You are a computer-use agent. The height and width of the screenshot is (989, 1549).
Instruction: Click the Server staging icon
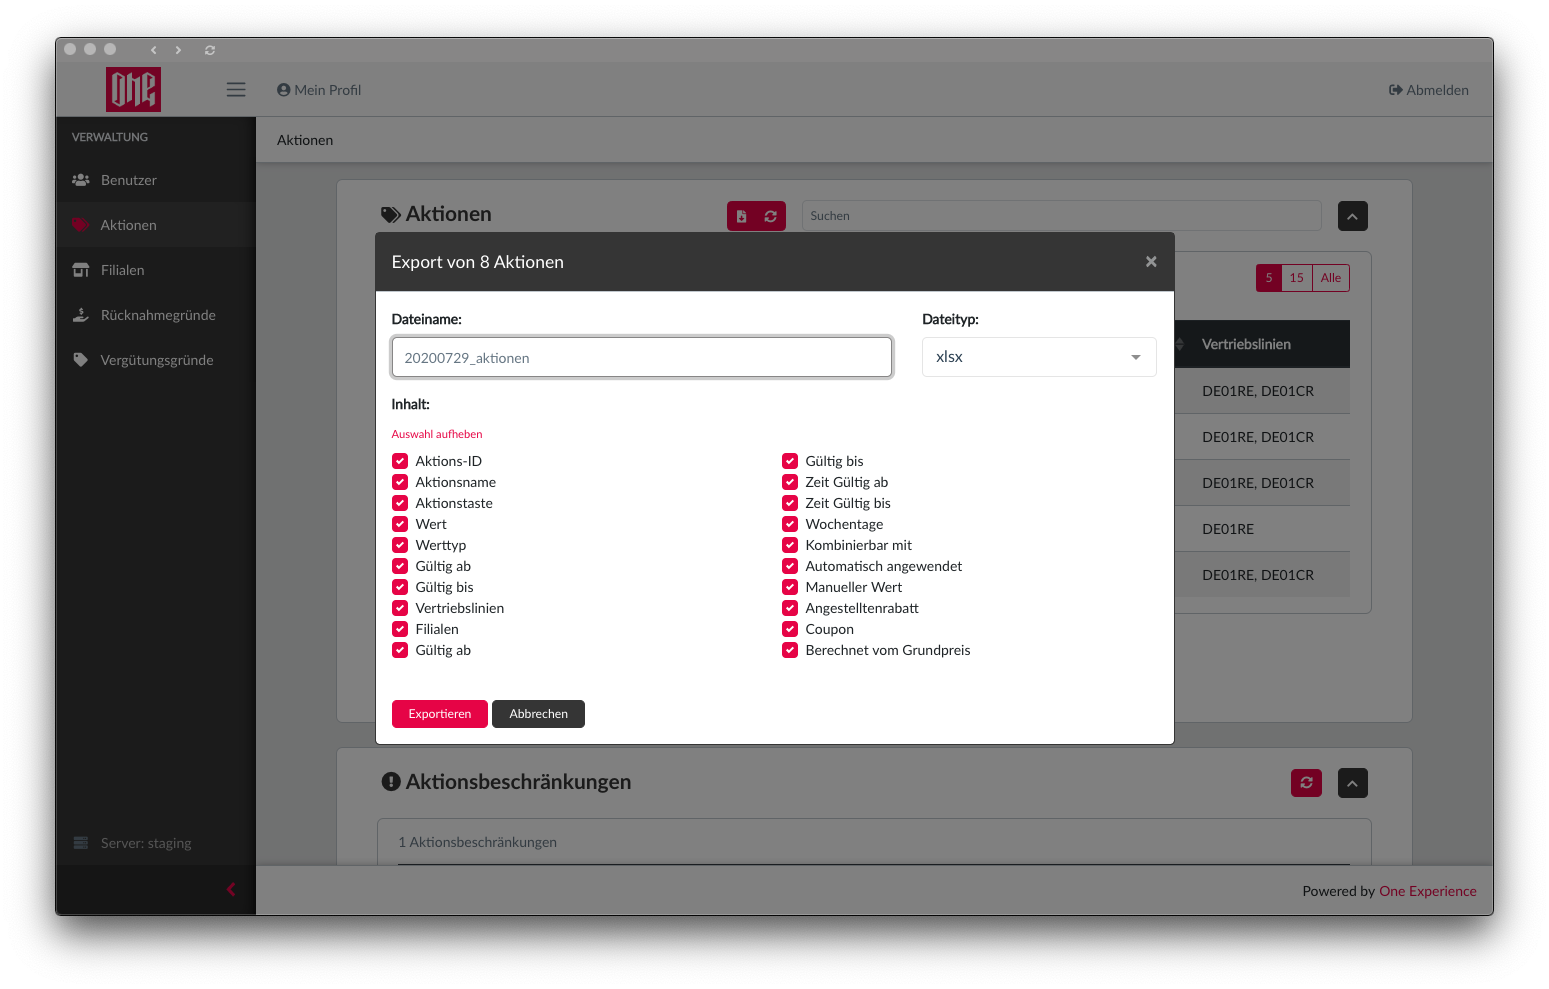click(81, 843)
